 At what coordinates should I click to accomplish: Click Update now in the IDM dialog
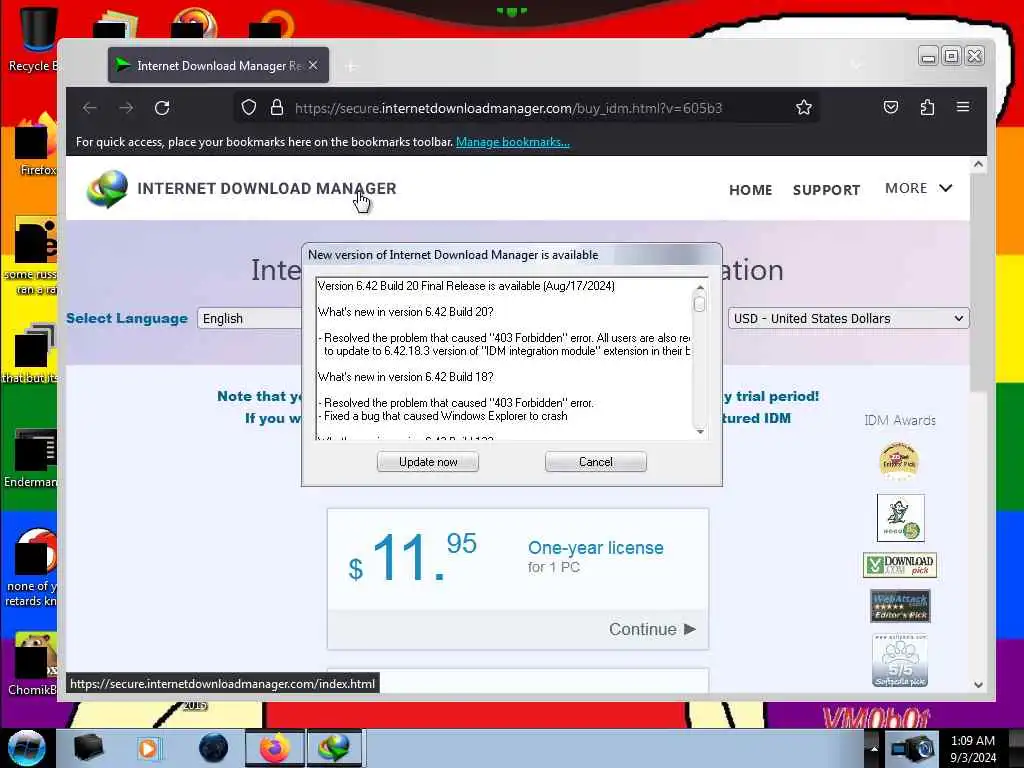(428, 462)
